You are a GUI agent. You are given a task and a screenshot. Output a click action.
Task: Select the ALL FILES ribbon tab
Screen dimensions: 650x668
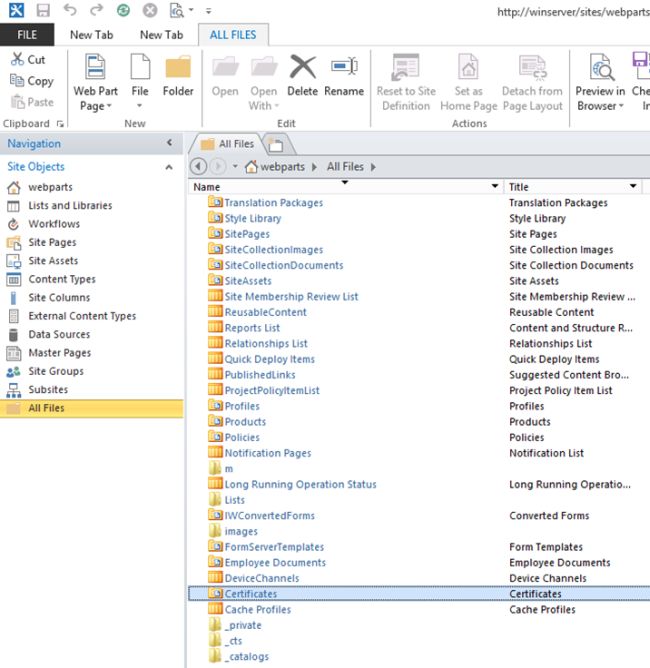click(x=233, y=35)
